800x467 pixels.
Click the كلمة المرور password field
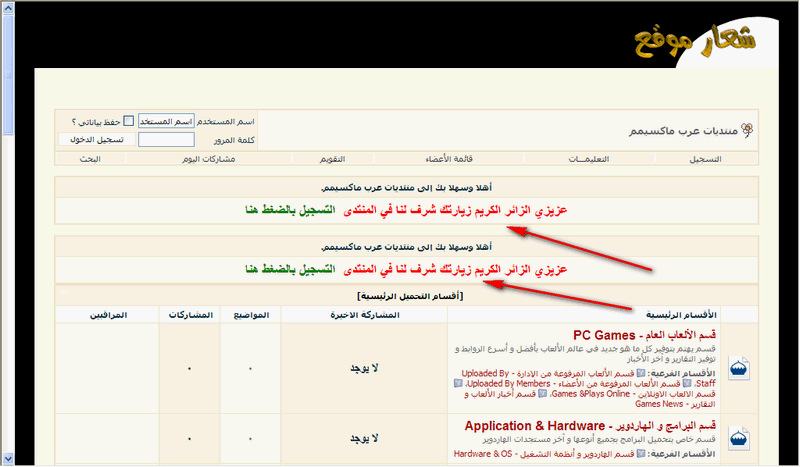(166, 139)
